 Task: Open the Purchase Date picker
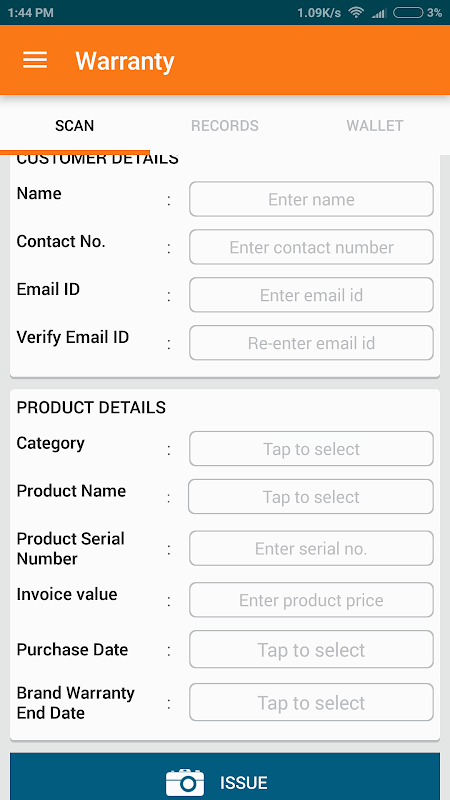pos(311,649)
